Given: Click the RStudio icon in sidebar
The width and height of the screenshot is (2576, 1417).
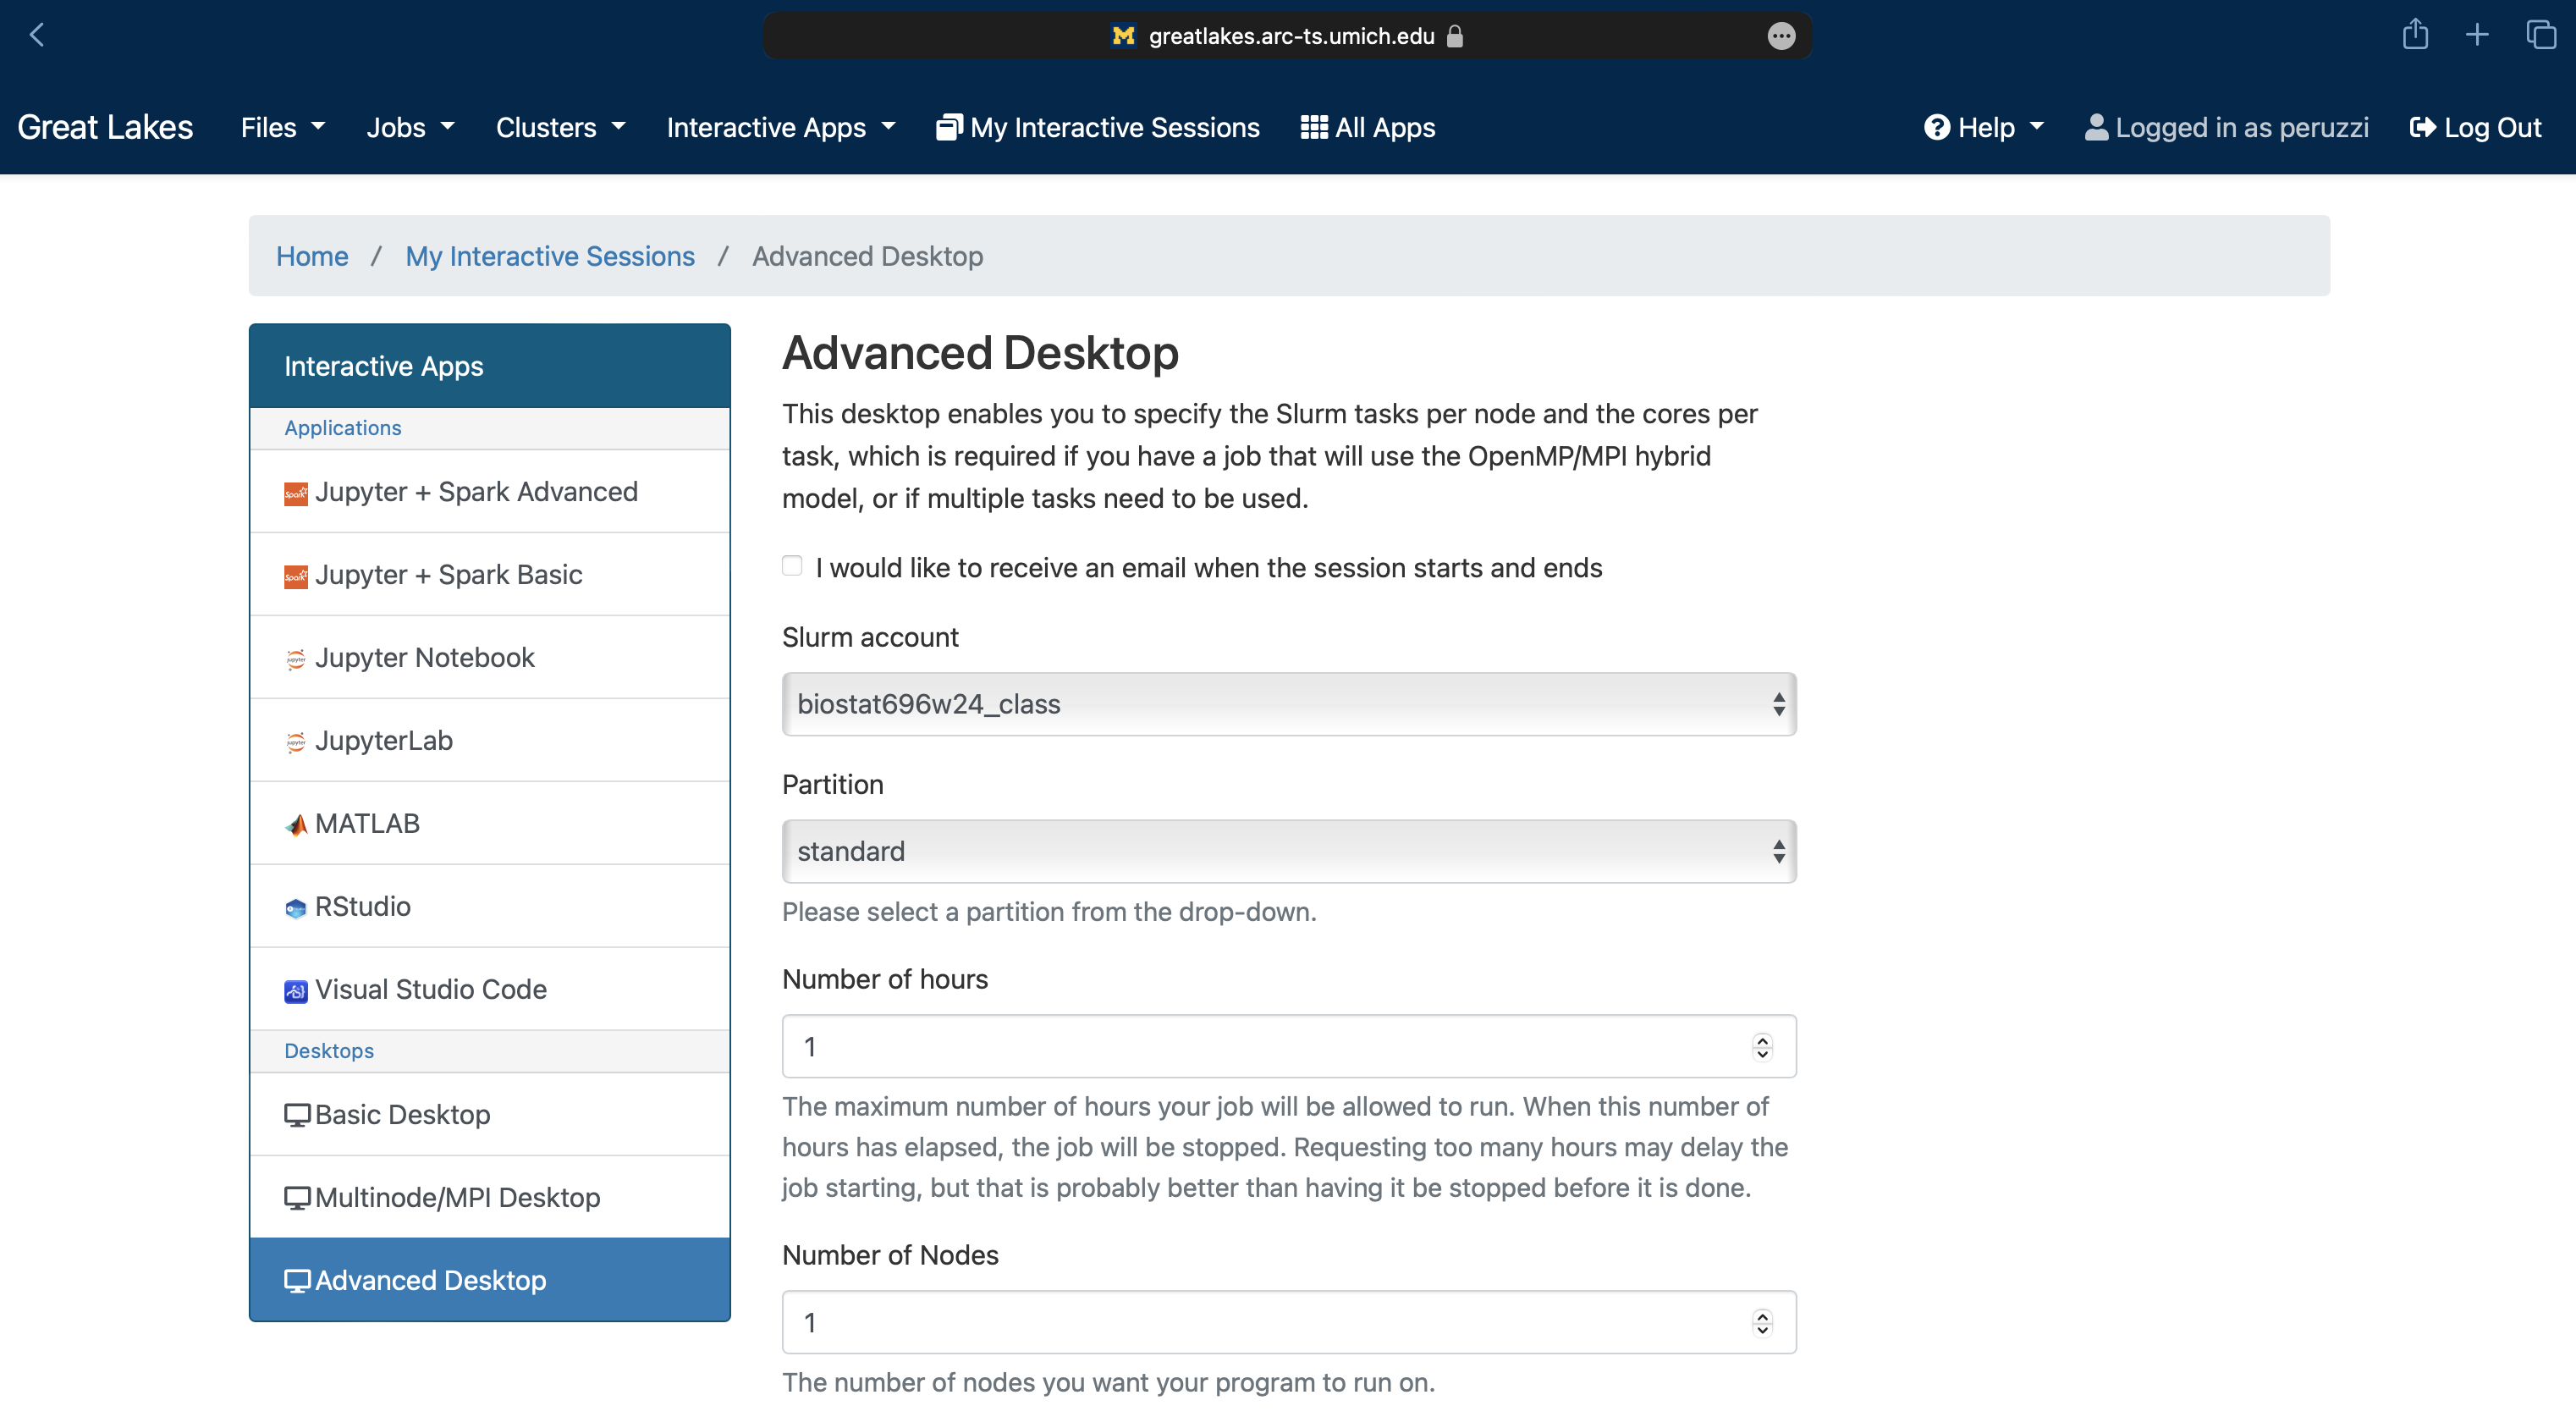Looking at the screenshot, I should pos(296,907).
